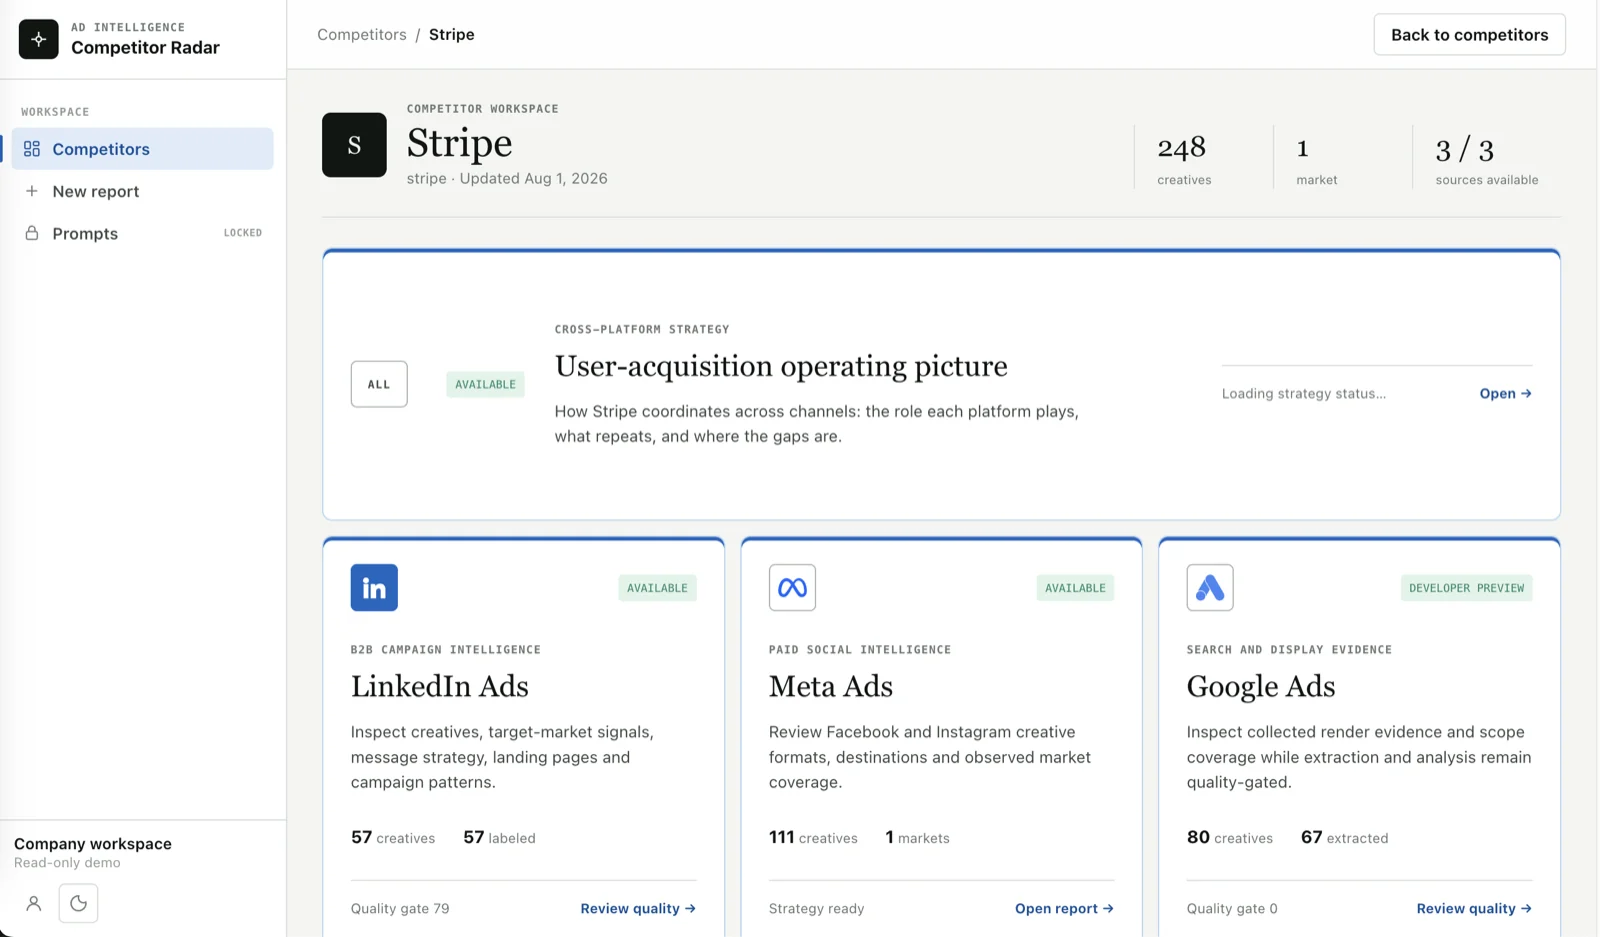The height and width of the screenshot is (937, 1600).
Task: Open the cross-platform strategy link
Action: [x=1505, y=394]
